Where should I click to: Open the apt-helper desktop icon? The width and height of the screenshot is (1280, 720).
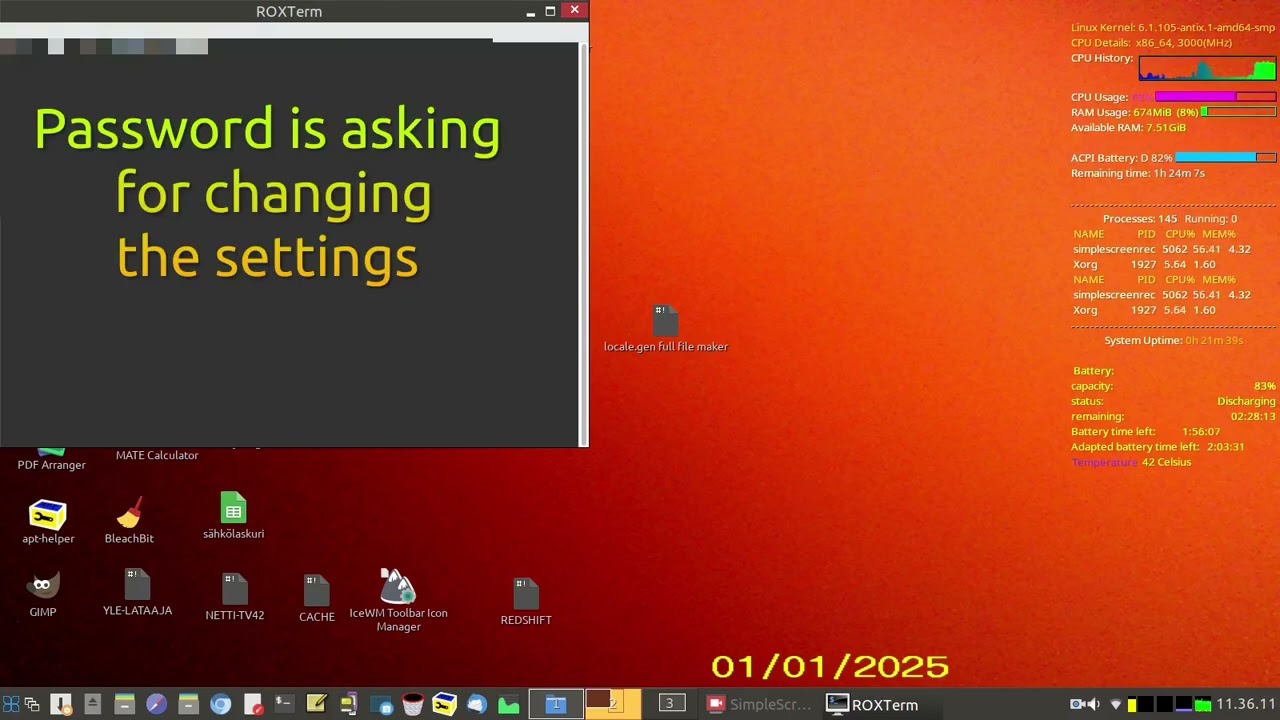coord(48,523)
